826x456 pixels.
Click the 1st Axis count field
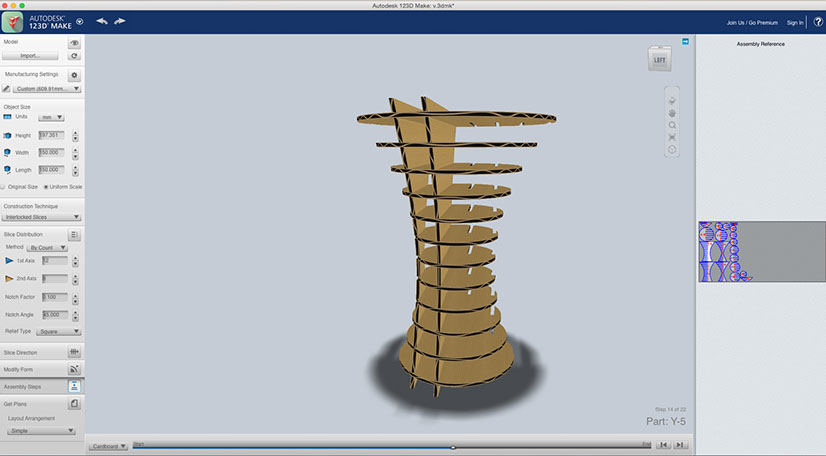(55, 261)
